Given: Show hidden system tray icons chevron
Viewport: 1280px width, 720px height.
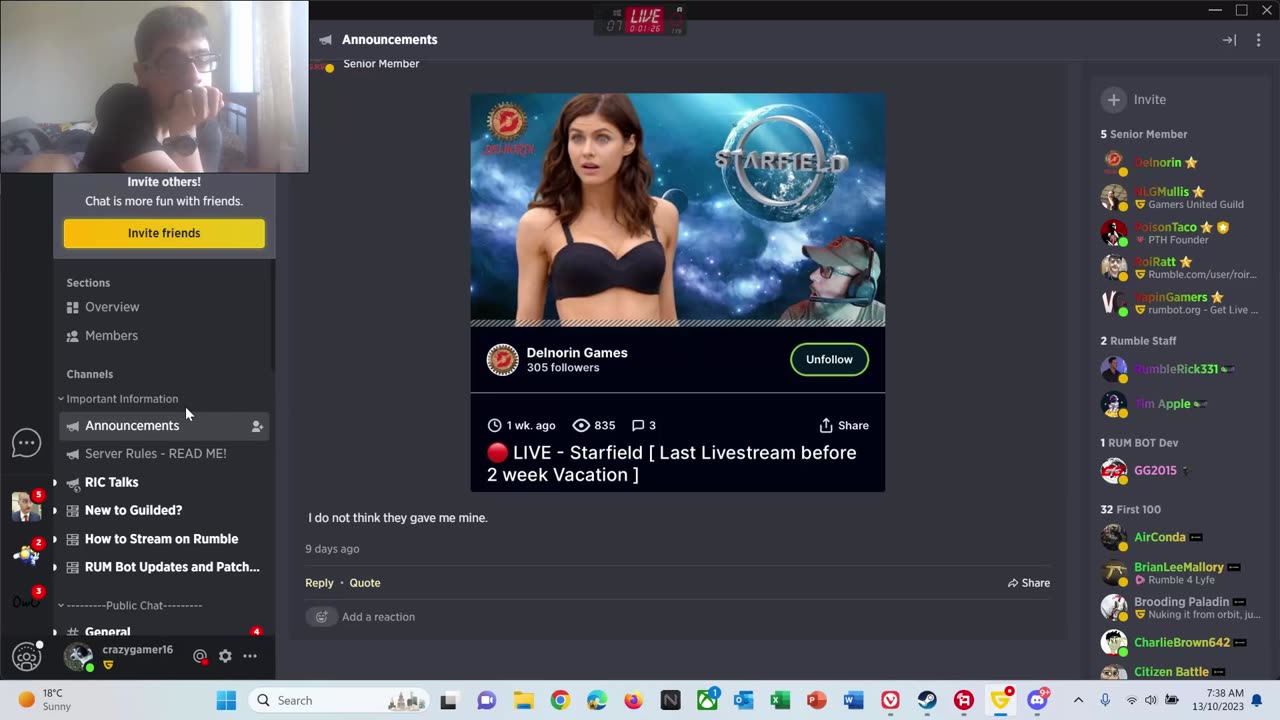Looking at the screenshot, I should [1078, 700].
